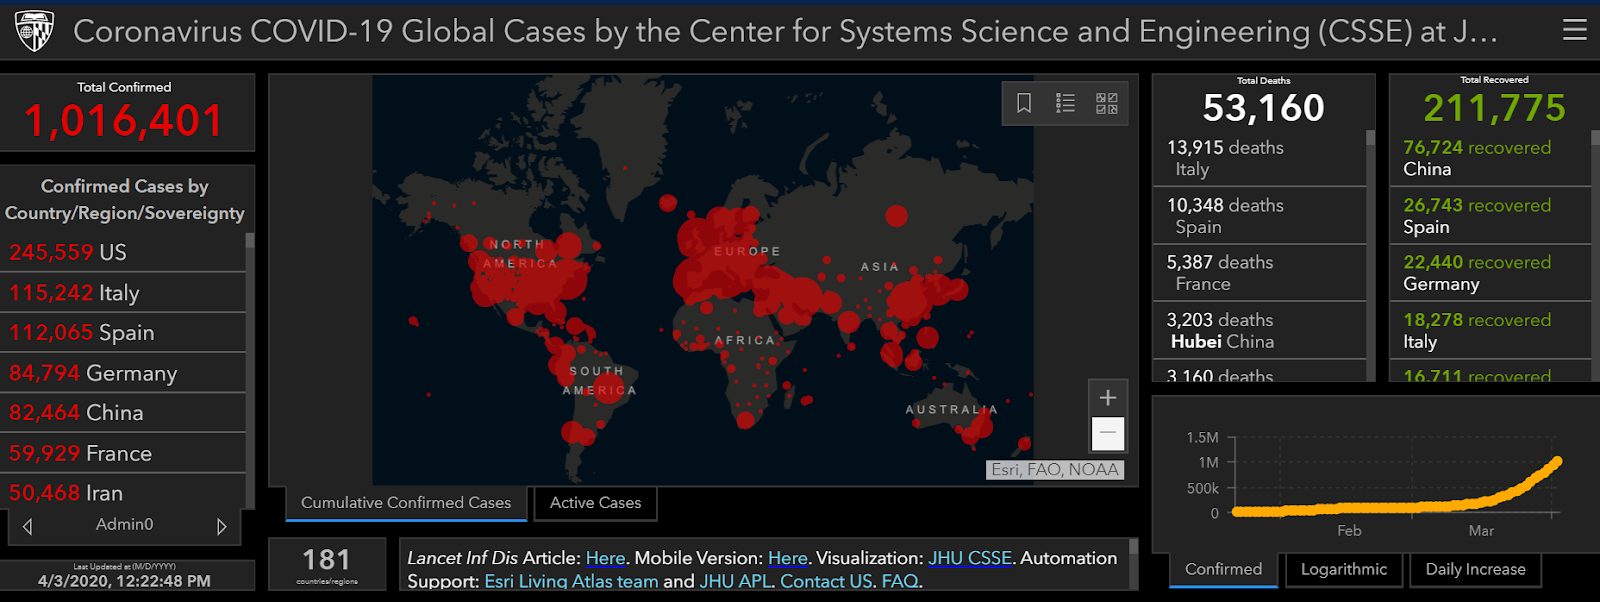
Task: Select the Confirmed chart tab
Action: coord(1223,569)
